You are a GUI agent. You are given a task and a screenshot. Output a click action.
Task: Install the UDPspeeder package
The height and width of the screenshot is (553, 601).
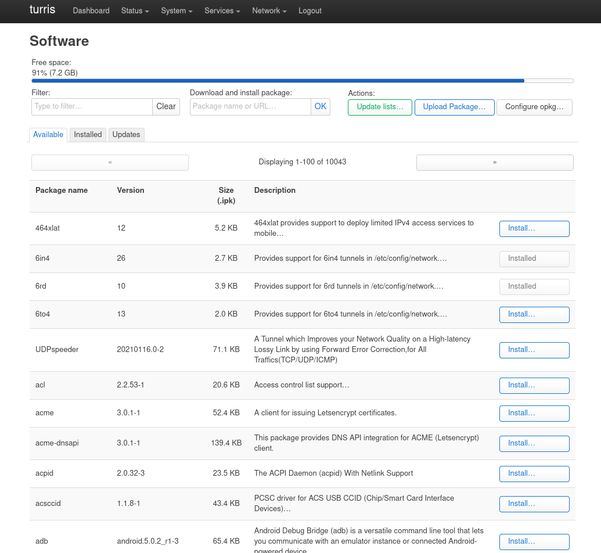pos(534,350)
